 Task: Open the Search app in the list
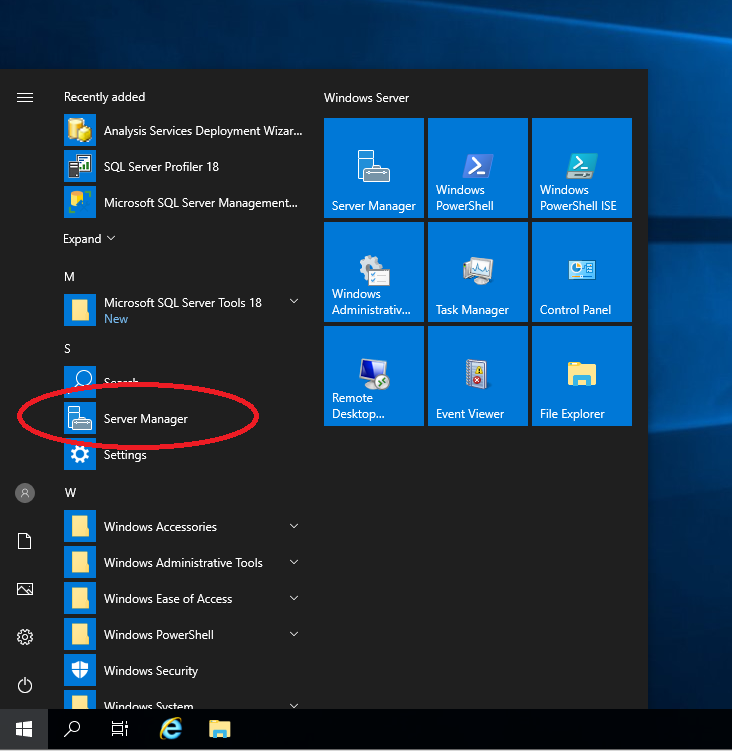pyautogui.click(x=184, y=382)
